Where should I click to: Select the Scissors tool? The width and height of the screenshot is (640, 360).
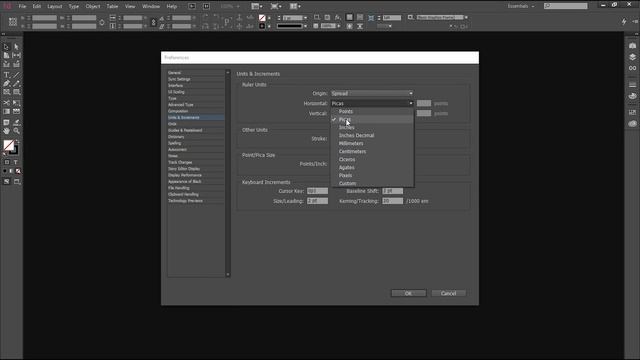coord(7,103)
